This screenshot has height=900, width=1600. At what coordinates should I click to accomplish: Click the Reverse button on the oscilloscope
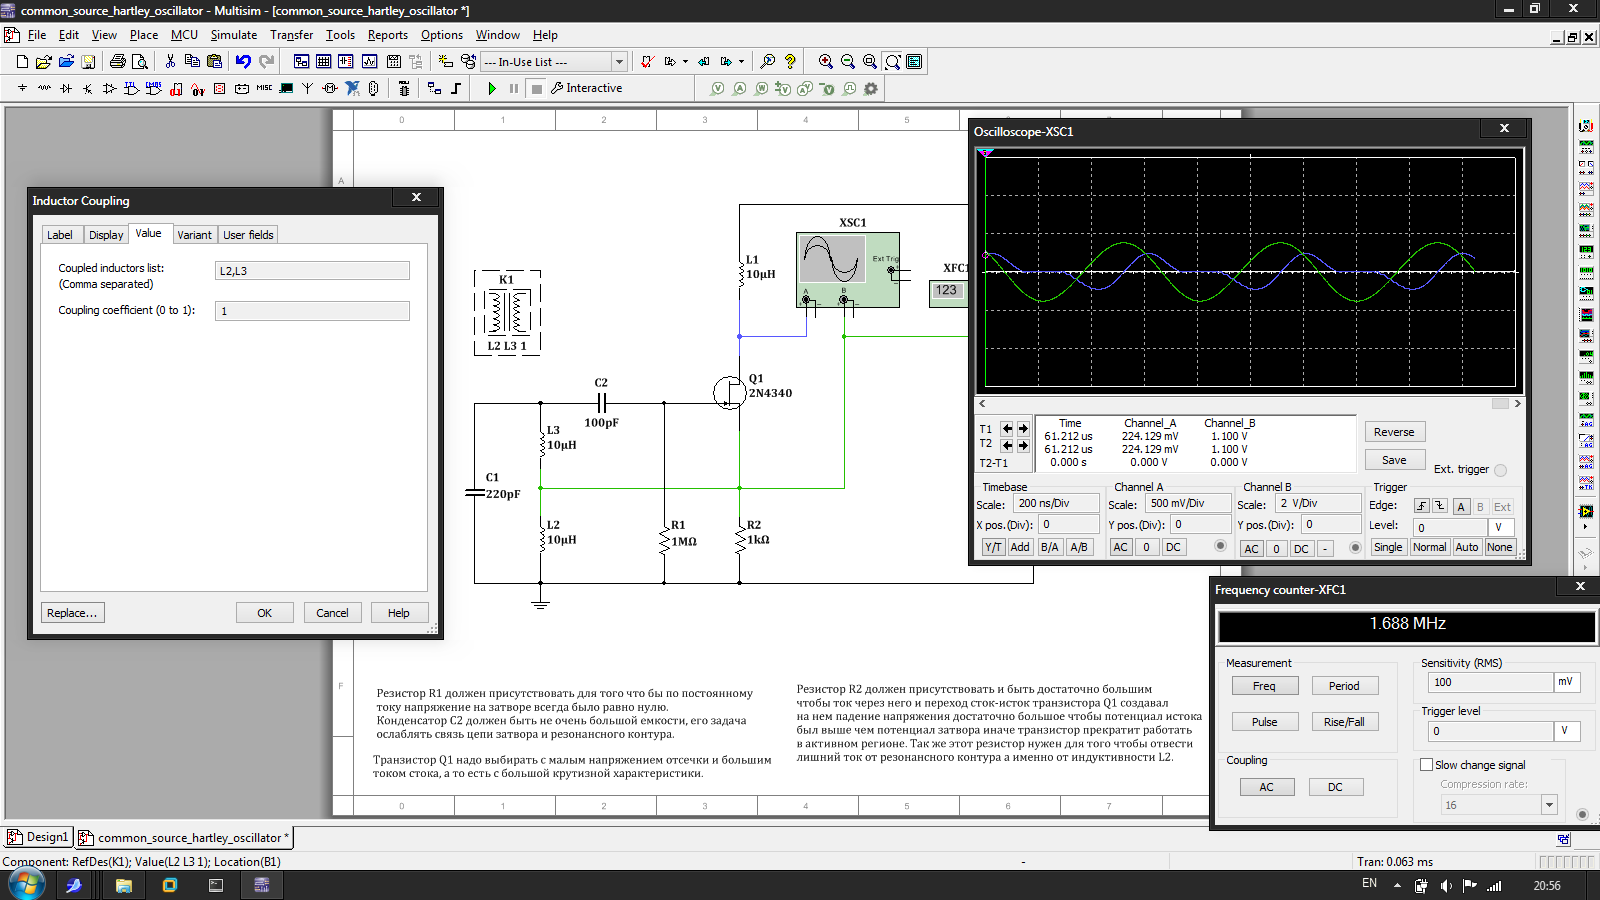1394,432
